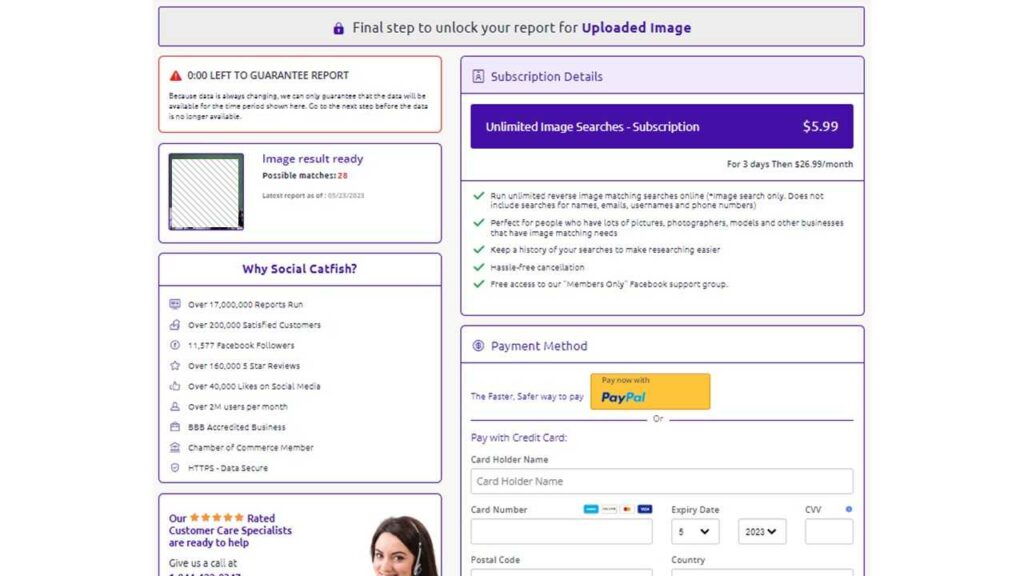1024x576 pixels.
Task: Click the thumbs-up Likes icon
Action: click(175, 386)
